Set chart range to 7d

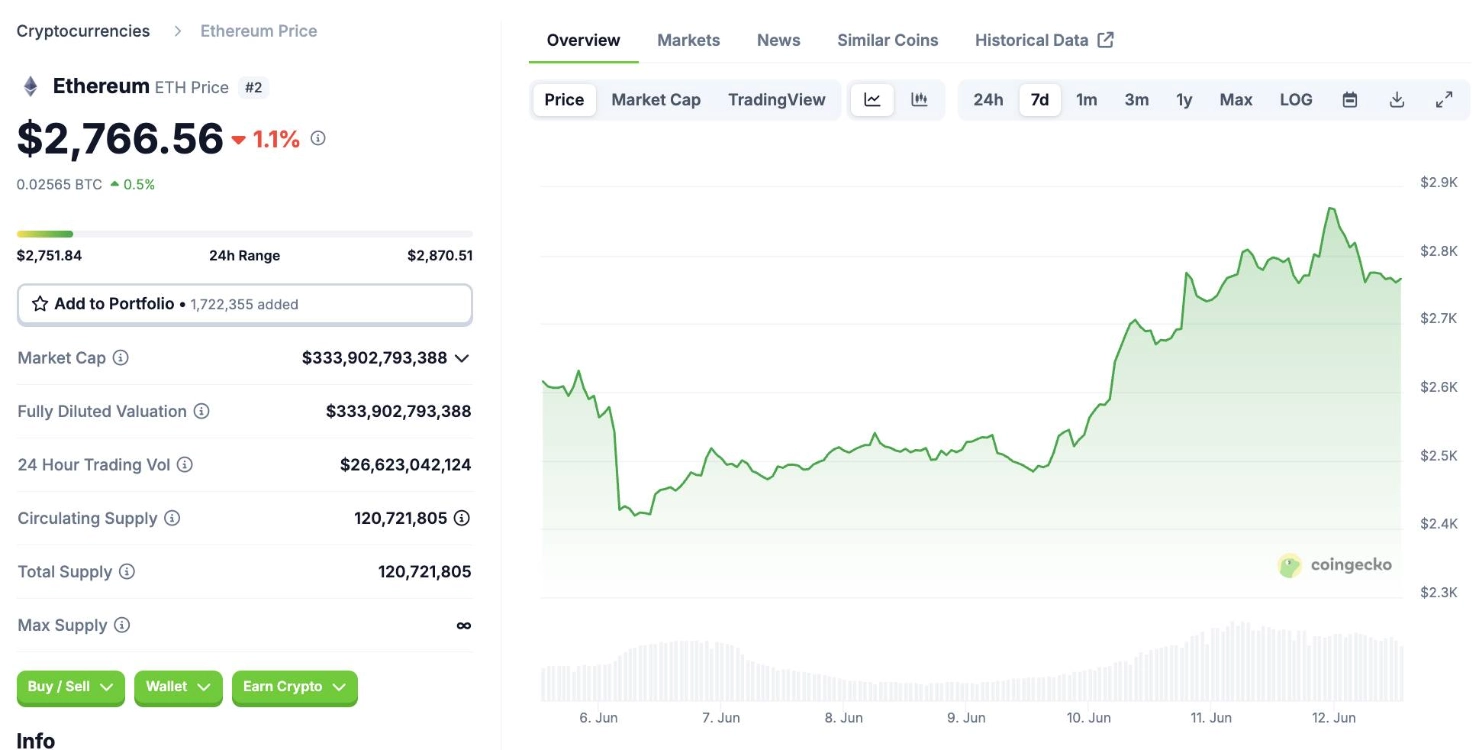(1040, 99)
